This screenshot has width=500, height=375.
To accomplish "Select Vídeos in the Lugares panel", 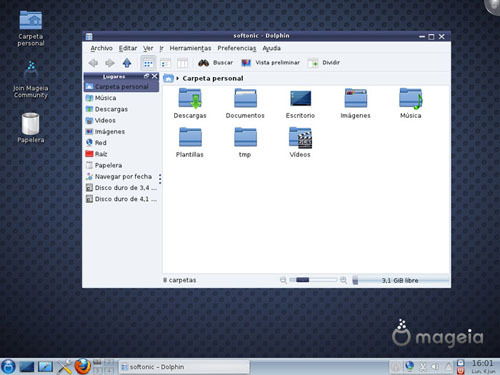I will 121,120.
